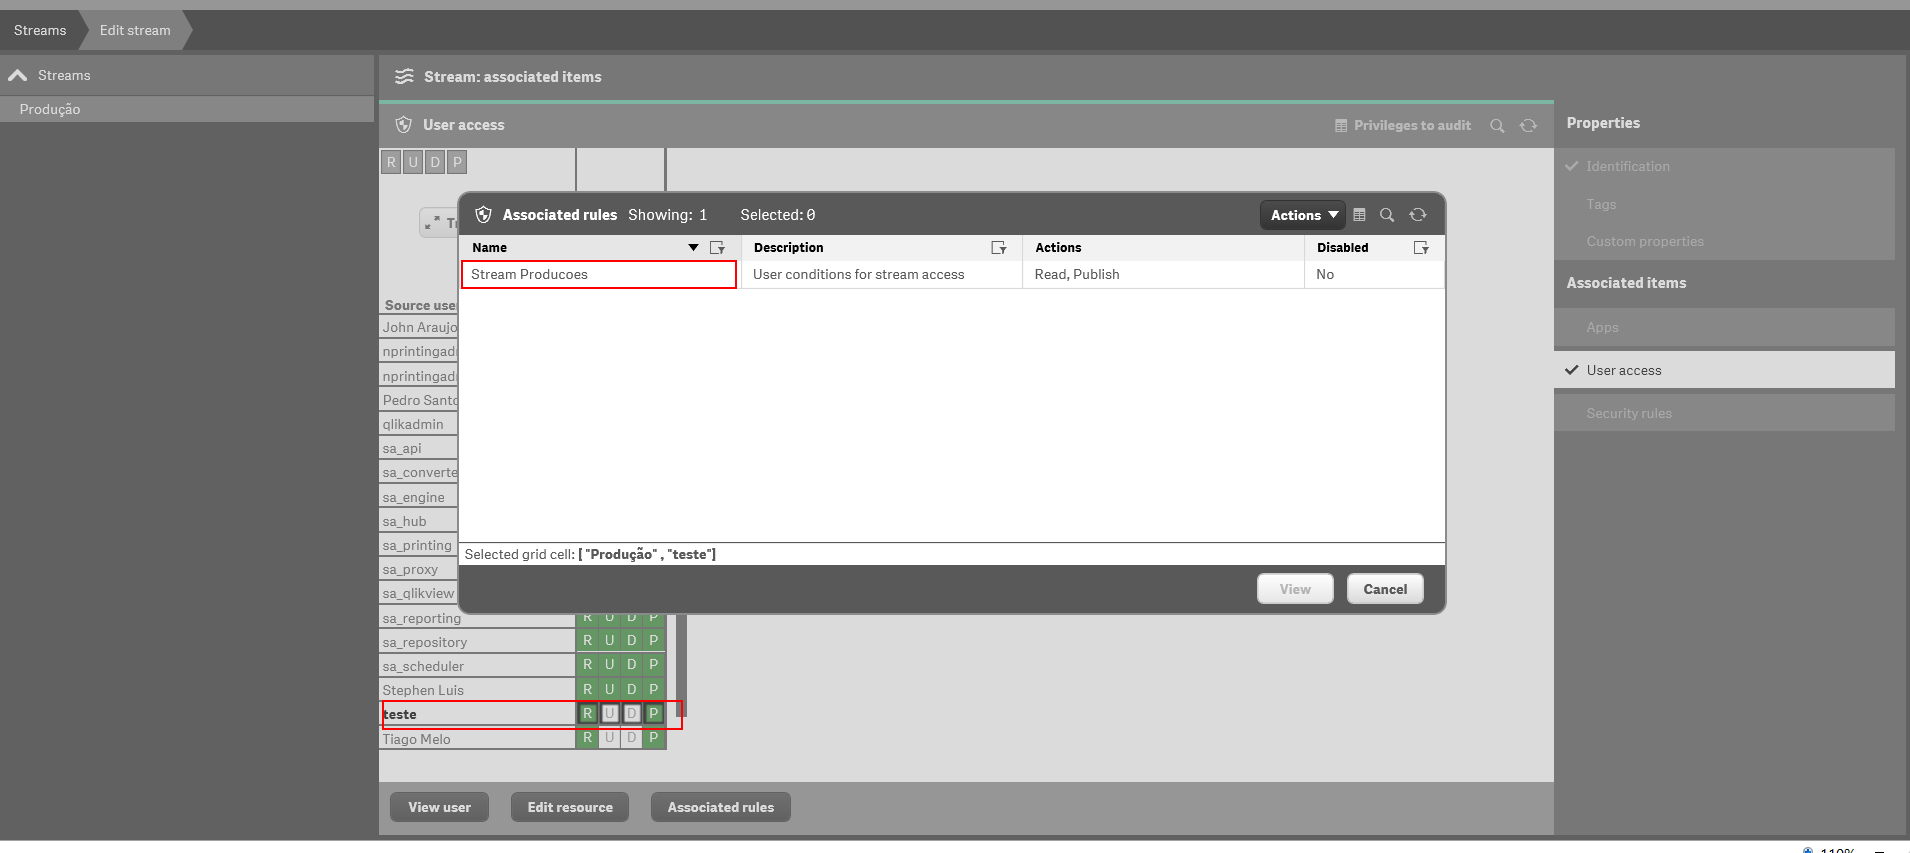The width and height of the screenshot is (1910, 853).
Task: Click the search icon in User access header
Action: coord(1497,126)
